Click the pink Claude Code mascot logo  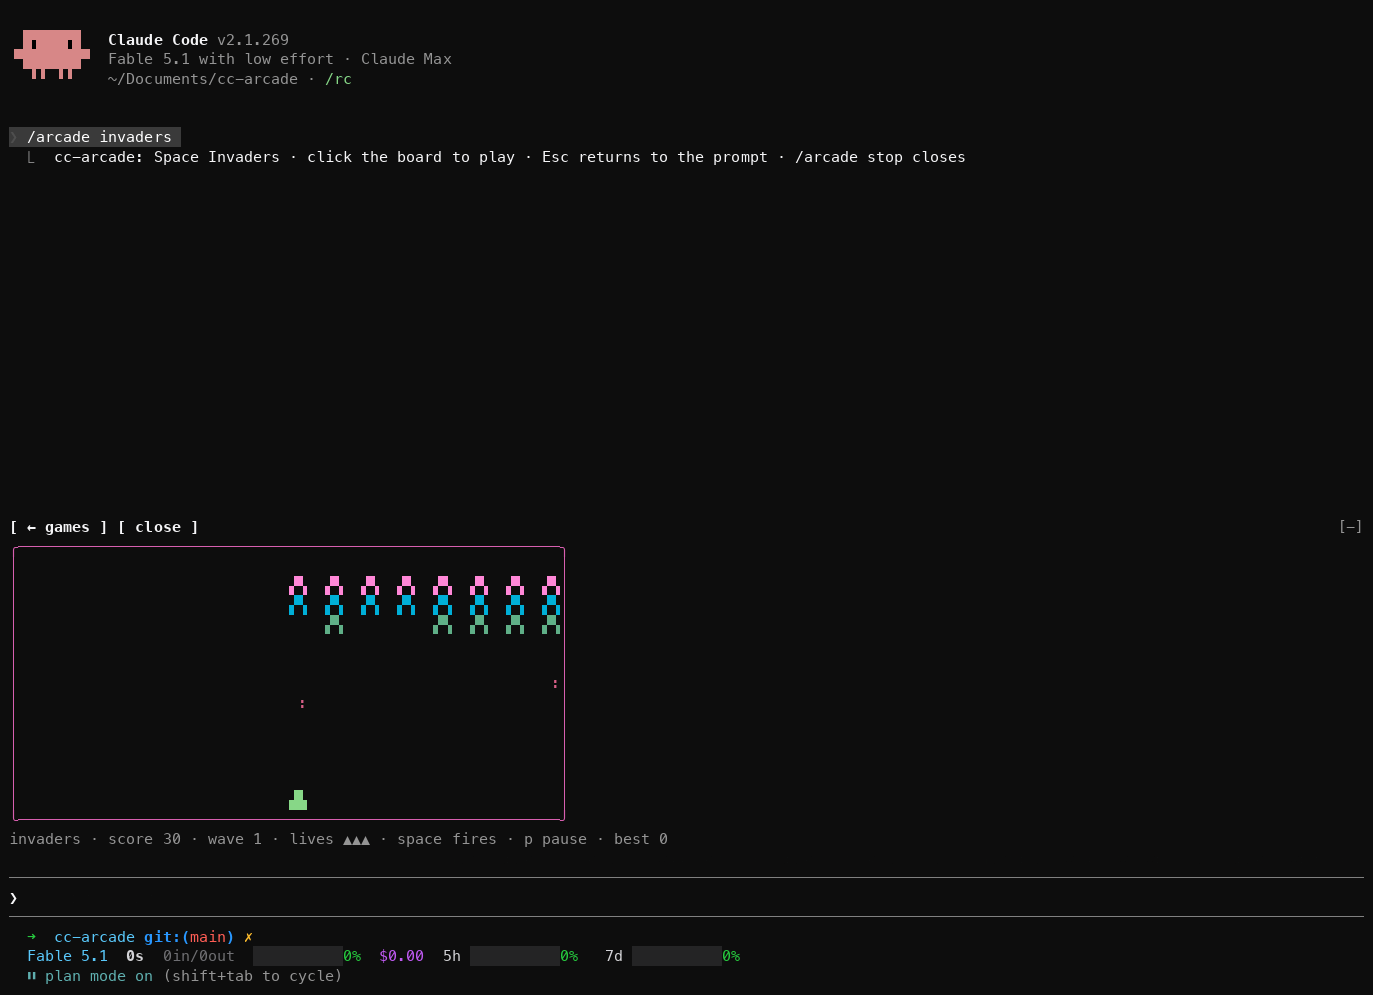52,54
